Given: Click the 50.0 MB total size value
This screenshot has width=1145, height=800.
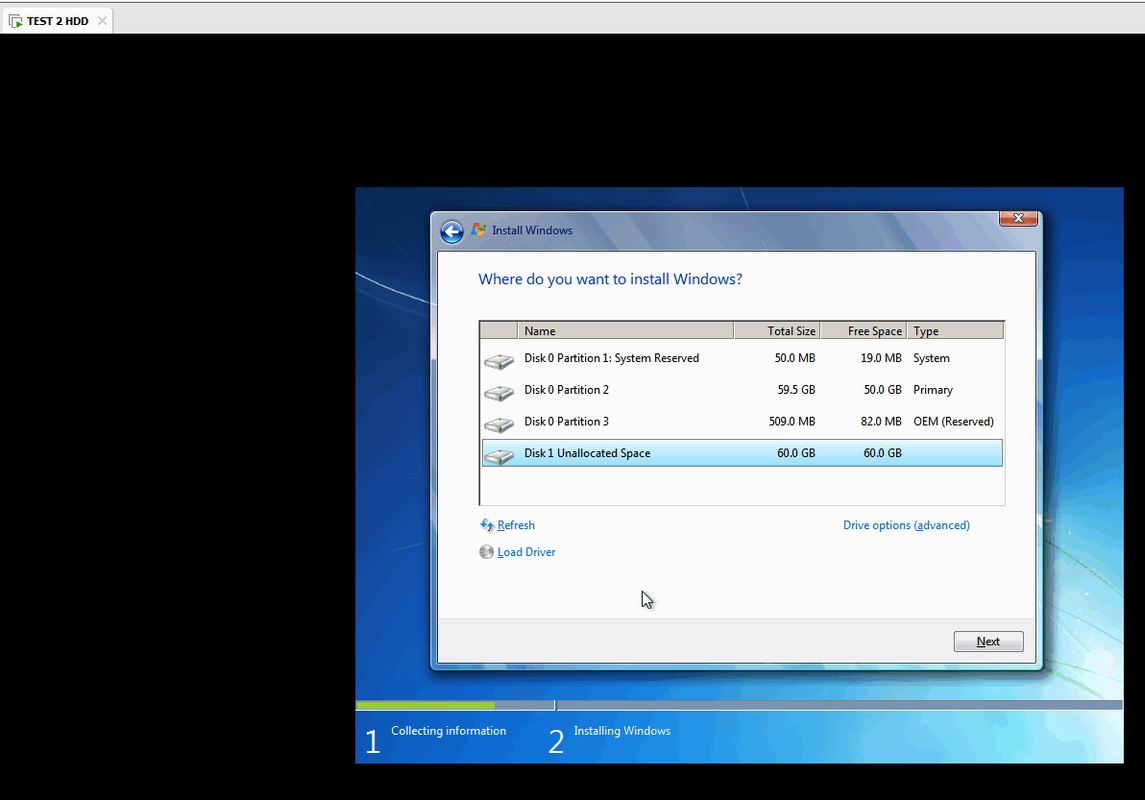Looking at the screenshot, I should 794,358.
